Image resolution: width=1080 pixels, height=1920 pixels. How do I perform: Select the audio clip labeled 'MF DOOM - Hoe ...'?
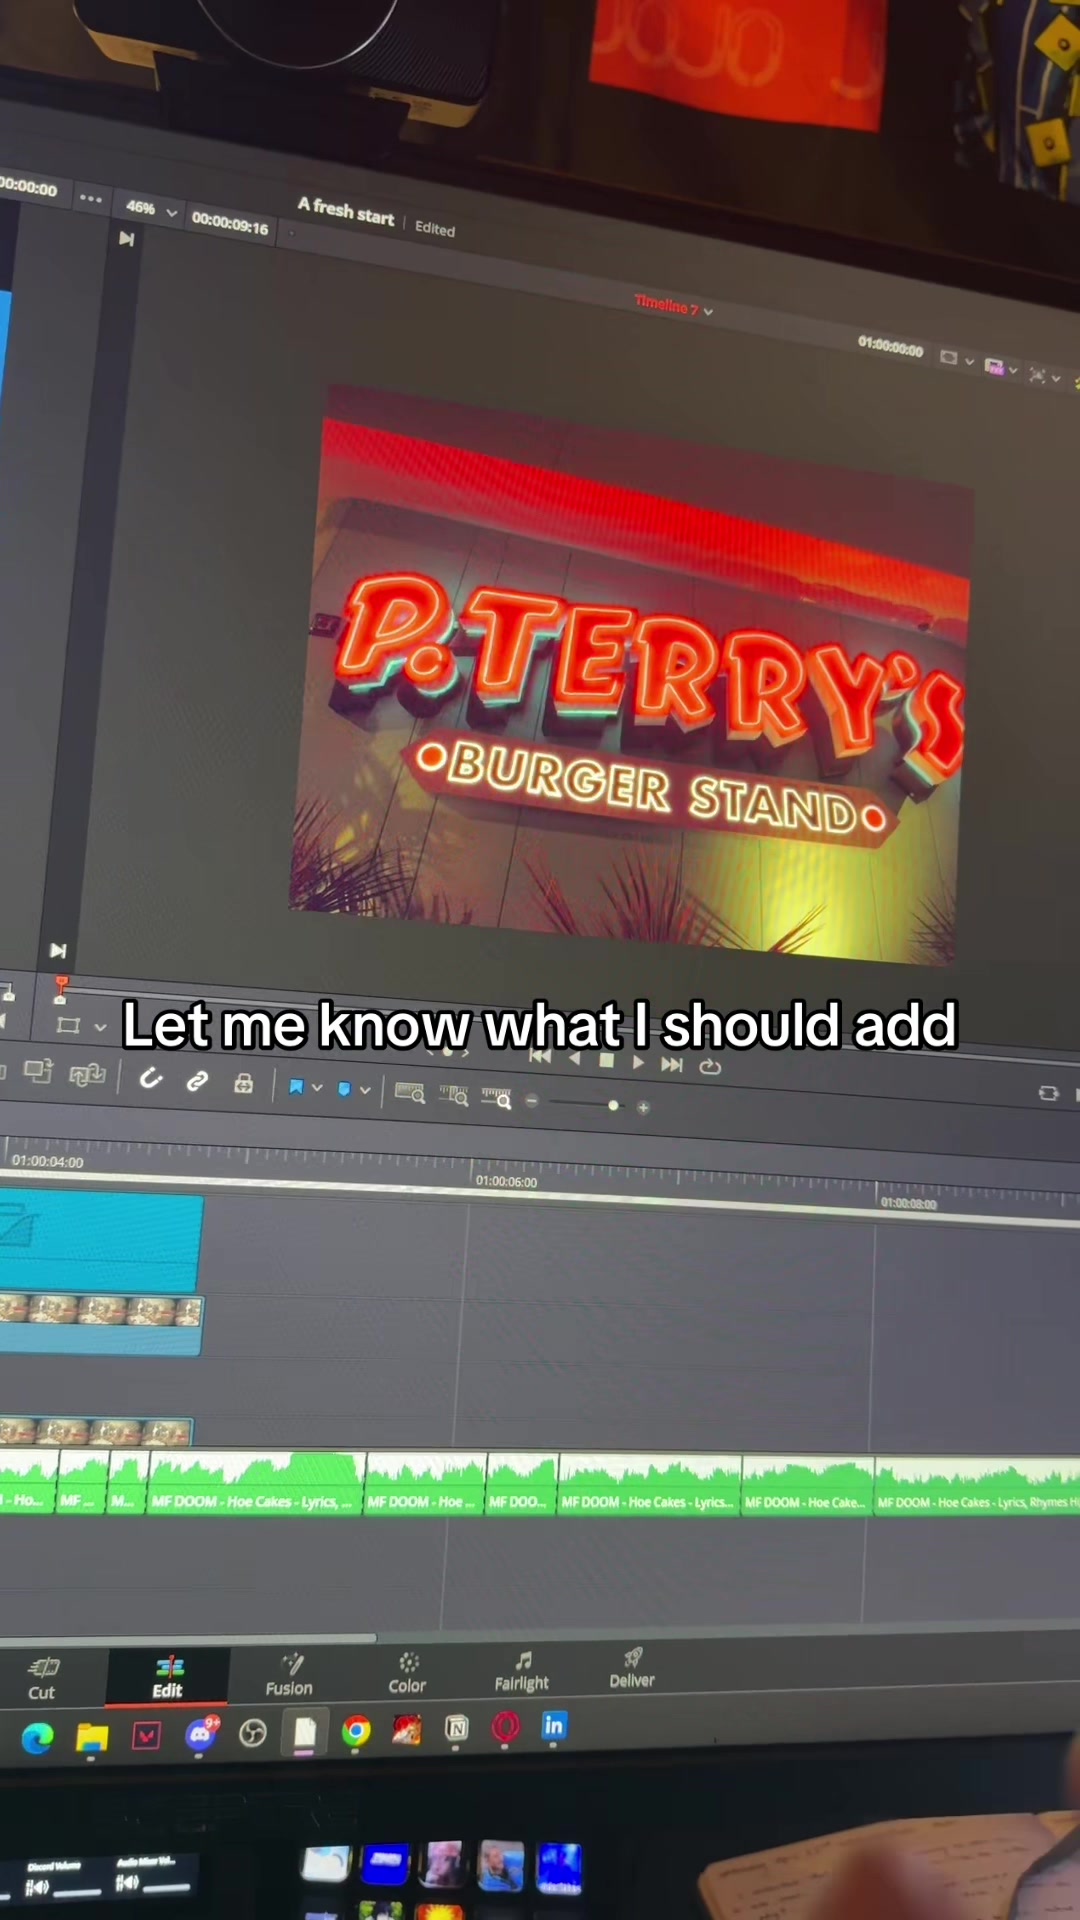[x=425, y=1484]
